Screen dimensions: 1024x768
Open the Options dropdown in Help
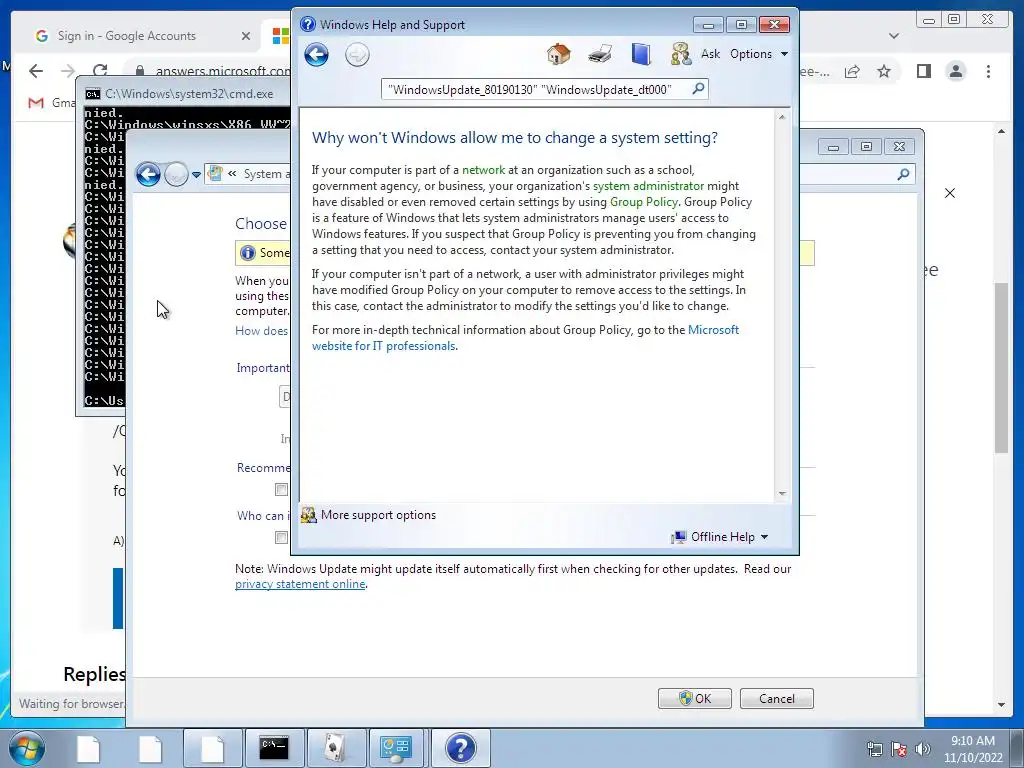[x=759, y=54]
